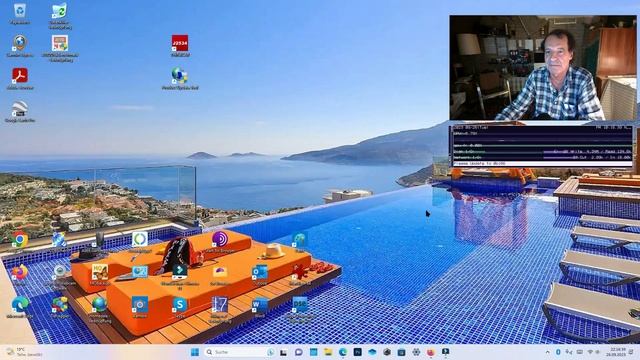Open the green circular arrows app shortcut

[x=140, y=240]
